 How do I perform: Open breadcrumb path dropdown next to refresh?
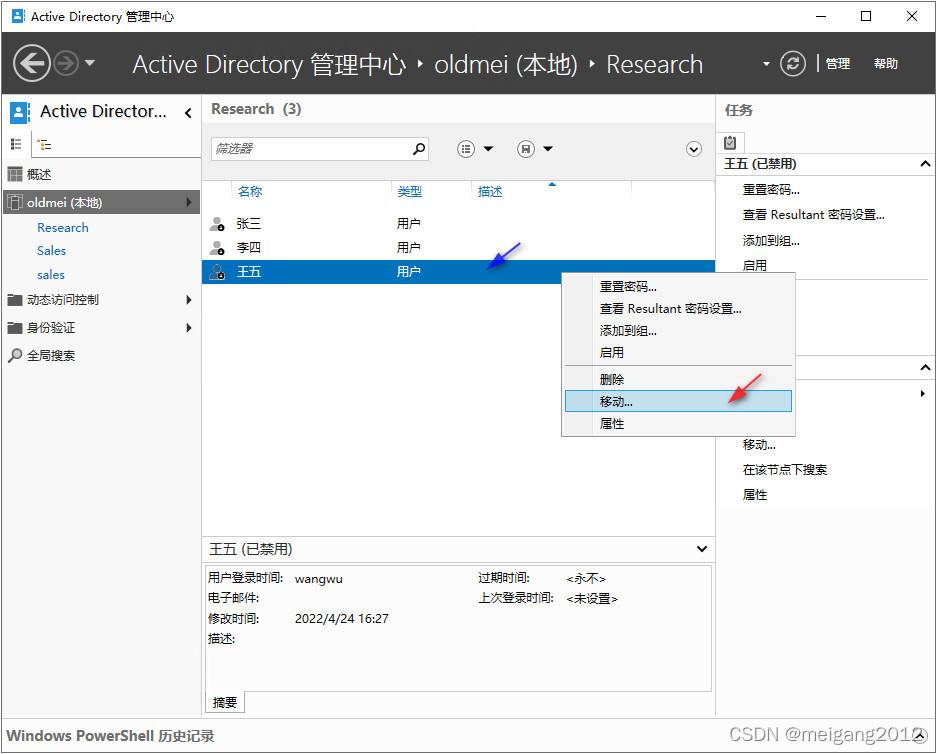[766, 63]
